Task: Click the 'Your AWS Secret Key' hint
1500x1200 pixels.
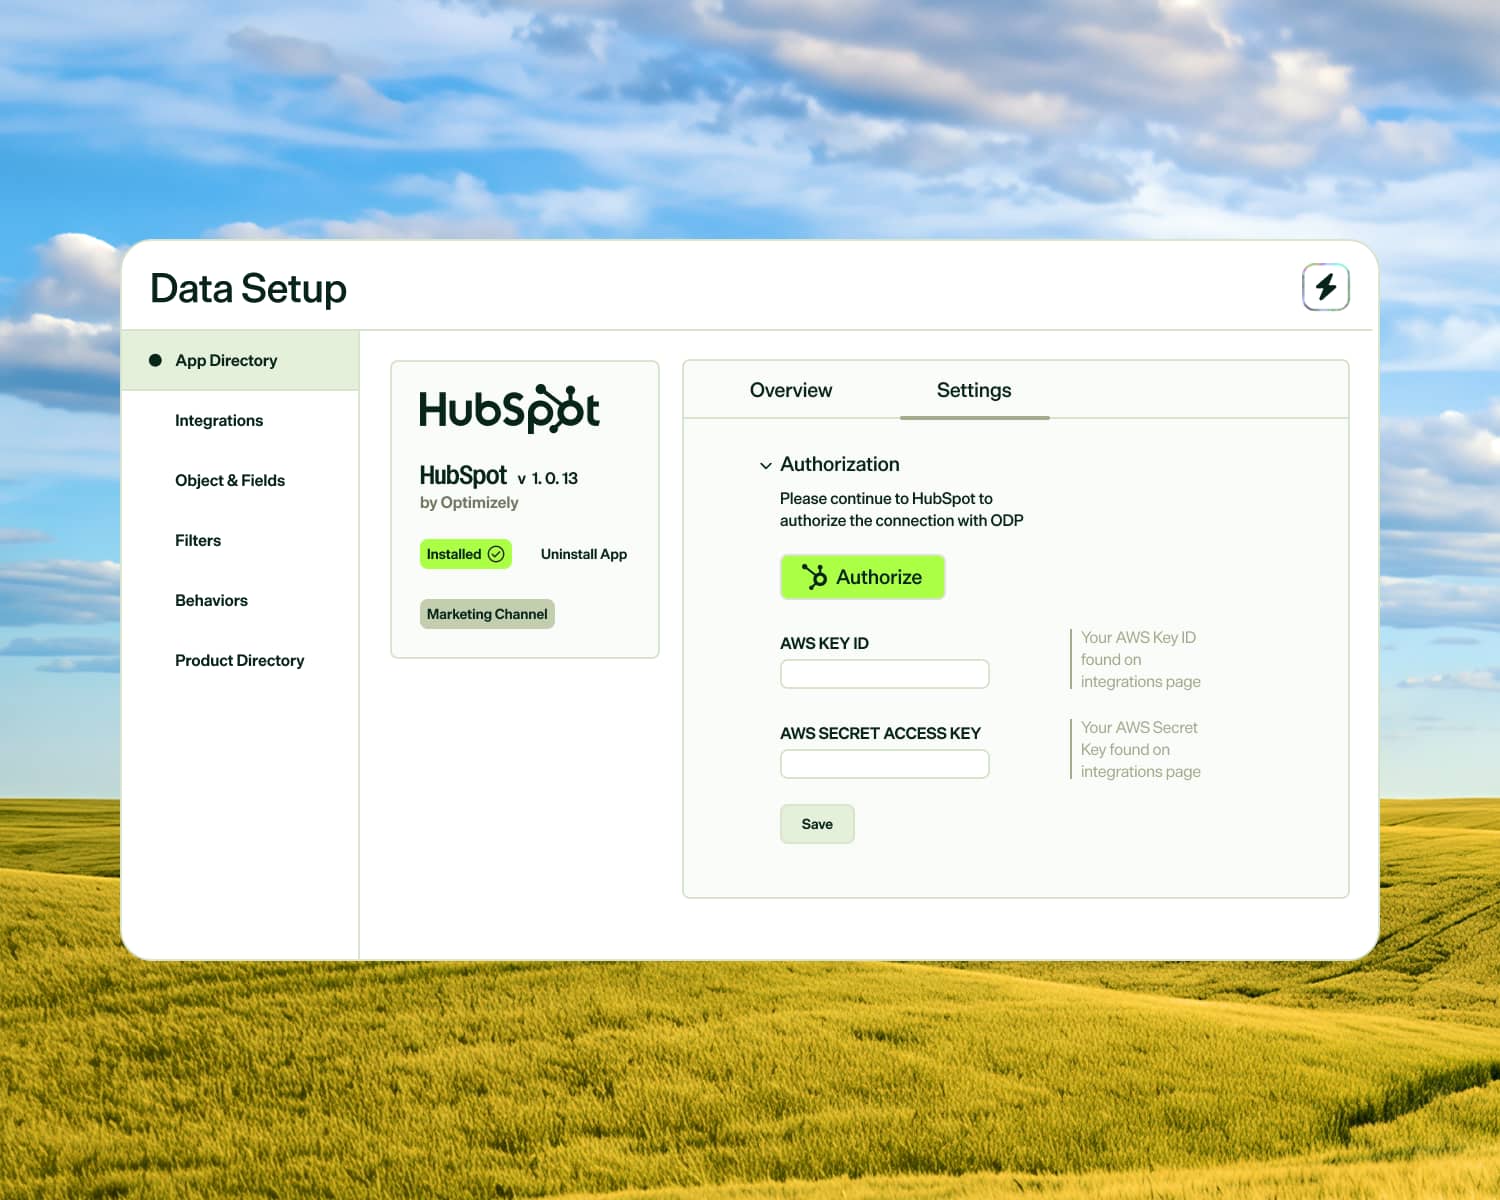Action: (x=1141, y=749)
